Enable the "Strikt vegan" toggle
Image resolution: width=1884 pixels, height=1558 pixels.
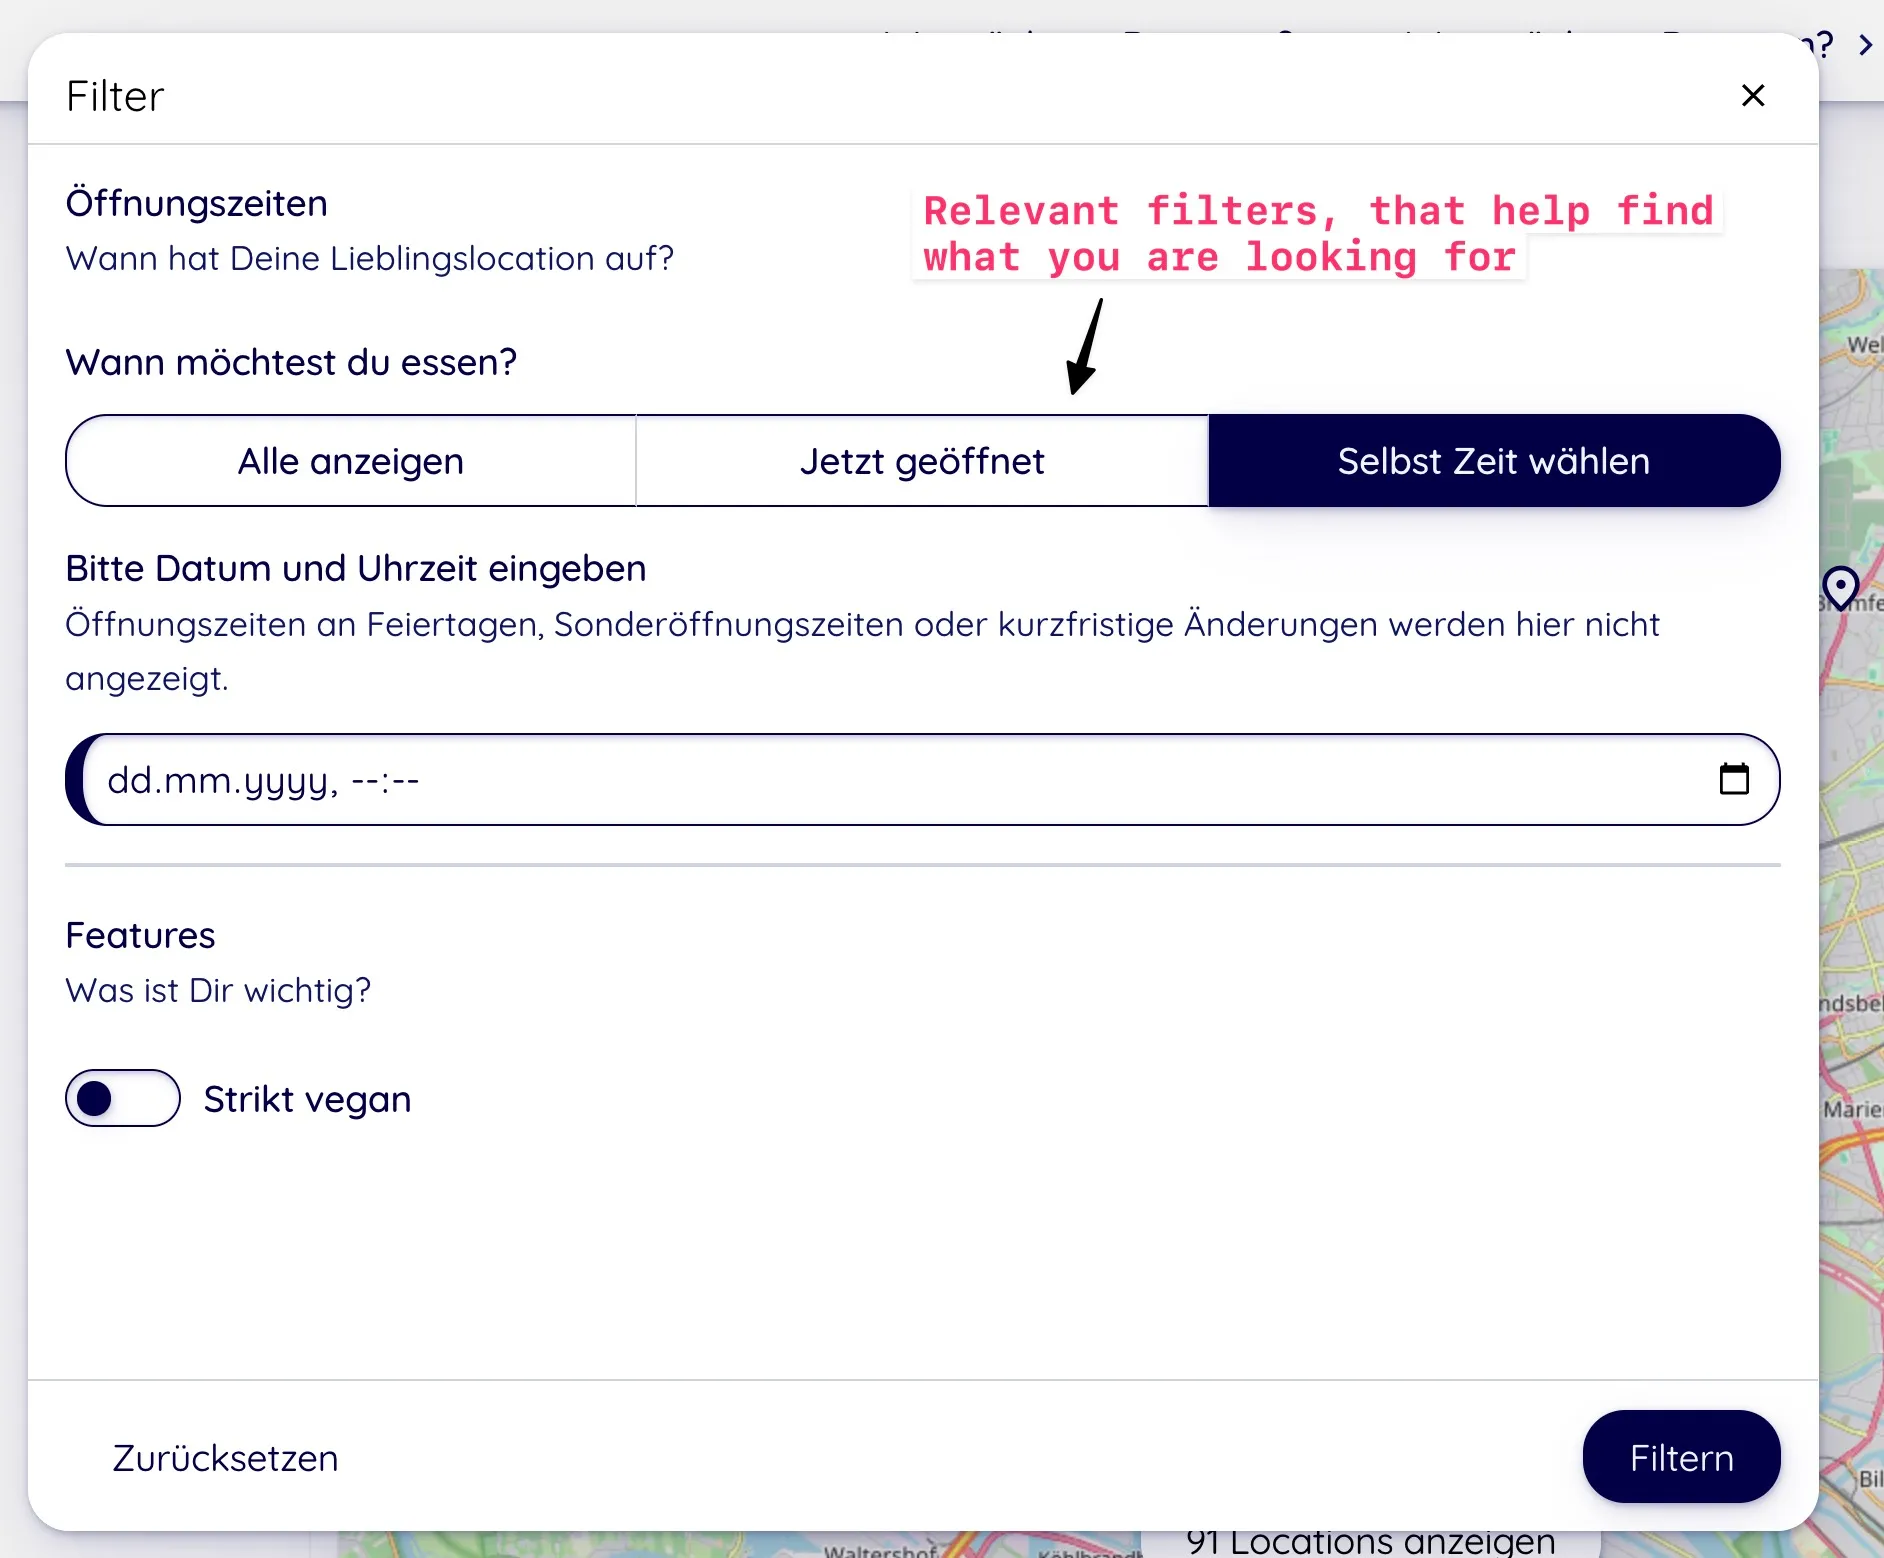[x=122, y=1098]
